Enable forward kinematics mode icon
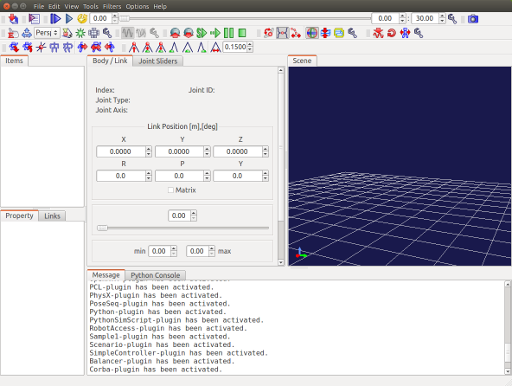The height and width of the screenshot is (386, 512). (269, 33)
